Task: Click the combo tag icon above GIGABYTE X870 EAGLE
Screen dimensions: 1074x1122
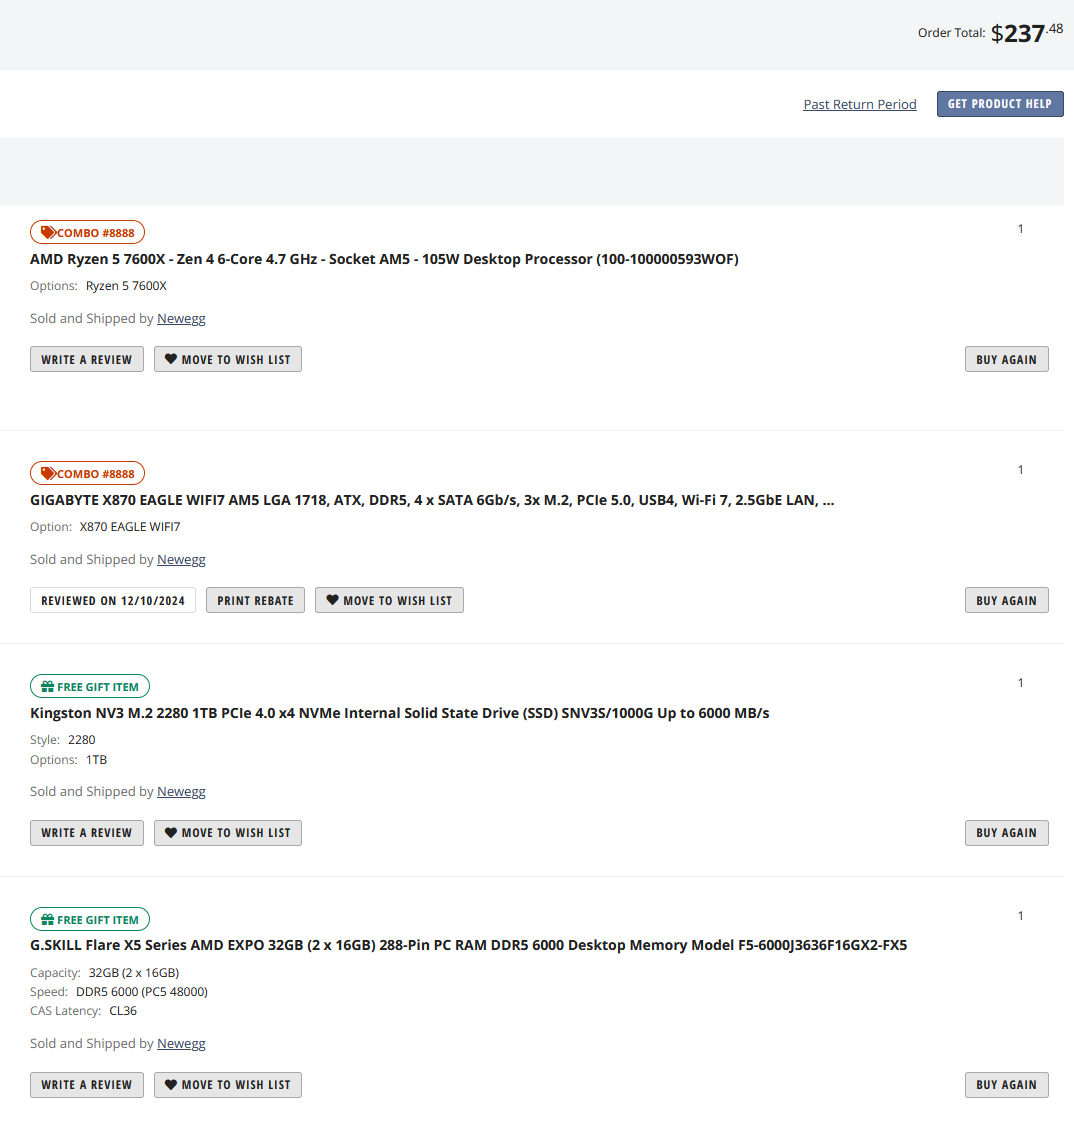Action: 48,474
